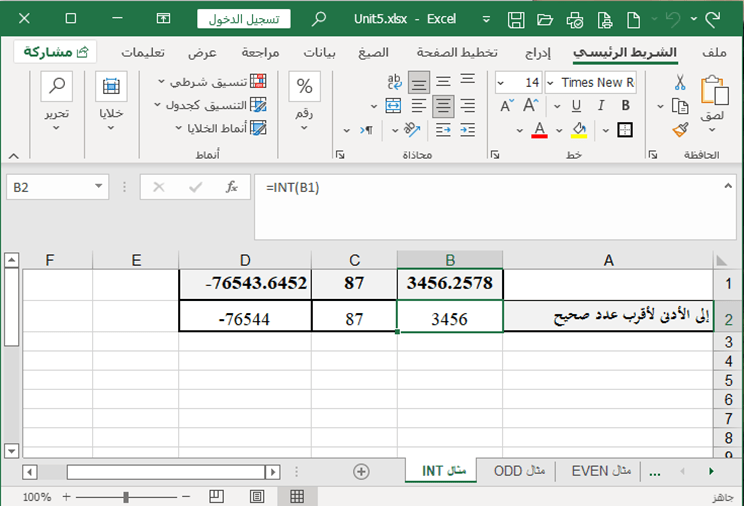Click the Cut scissors icon
The width and height of the screenshot is (744, 506).
[680, 83]
